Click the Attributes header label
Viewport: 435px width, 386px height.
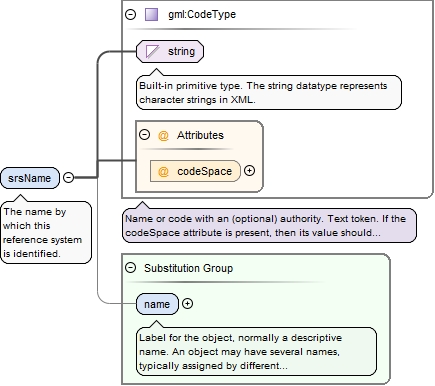(x=200, y=135)
